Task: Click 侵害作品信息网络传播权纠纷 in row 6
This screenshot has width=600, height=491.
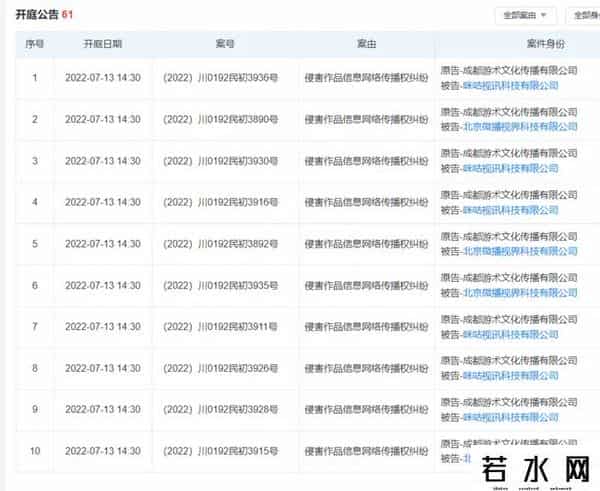Action: (366, 285)
